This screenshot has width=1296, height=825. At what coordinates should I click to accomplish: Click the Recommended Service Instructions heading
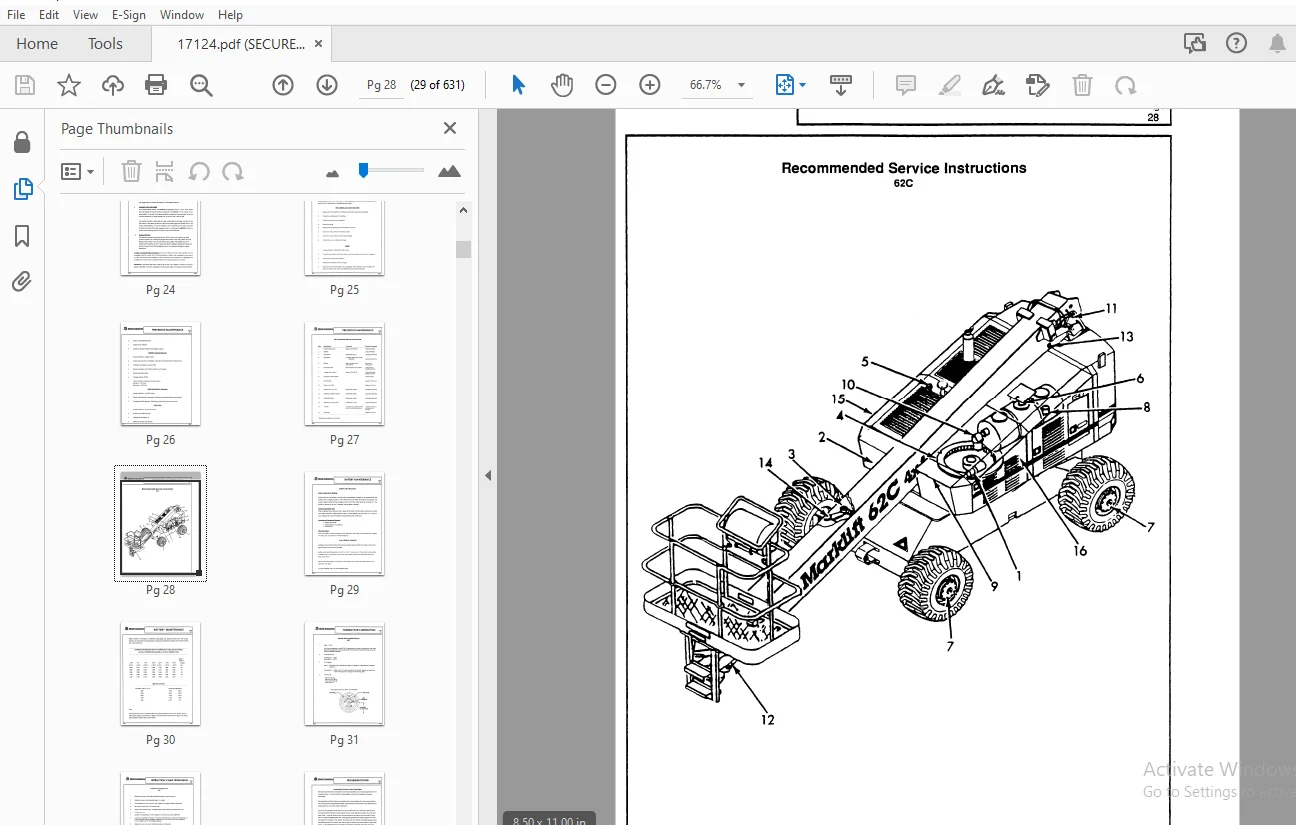pos(903,168)
